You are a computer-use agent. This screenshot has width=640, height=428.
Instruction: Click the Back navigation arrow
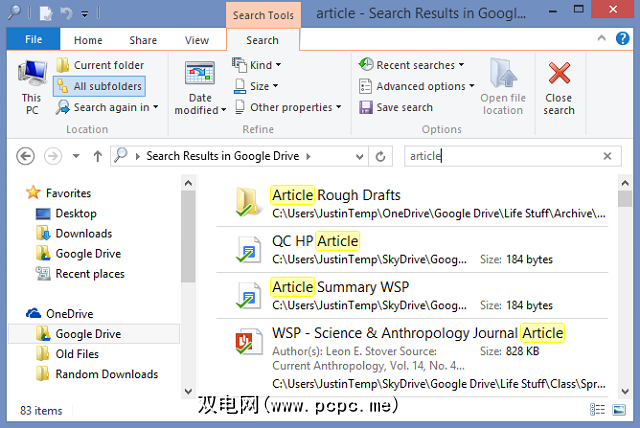[27, 156]
